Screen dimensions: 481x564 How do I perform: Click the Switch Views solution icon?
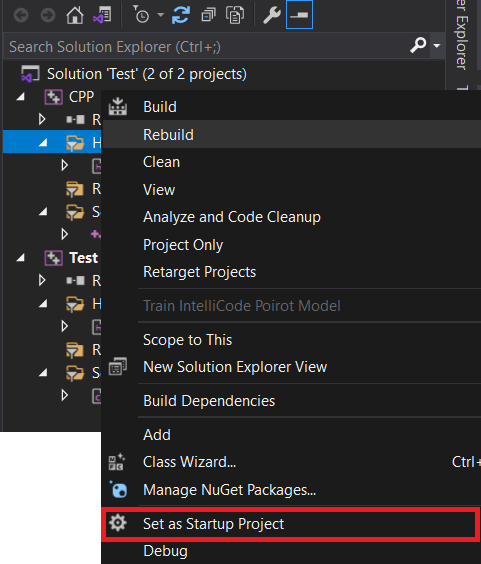102,15
